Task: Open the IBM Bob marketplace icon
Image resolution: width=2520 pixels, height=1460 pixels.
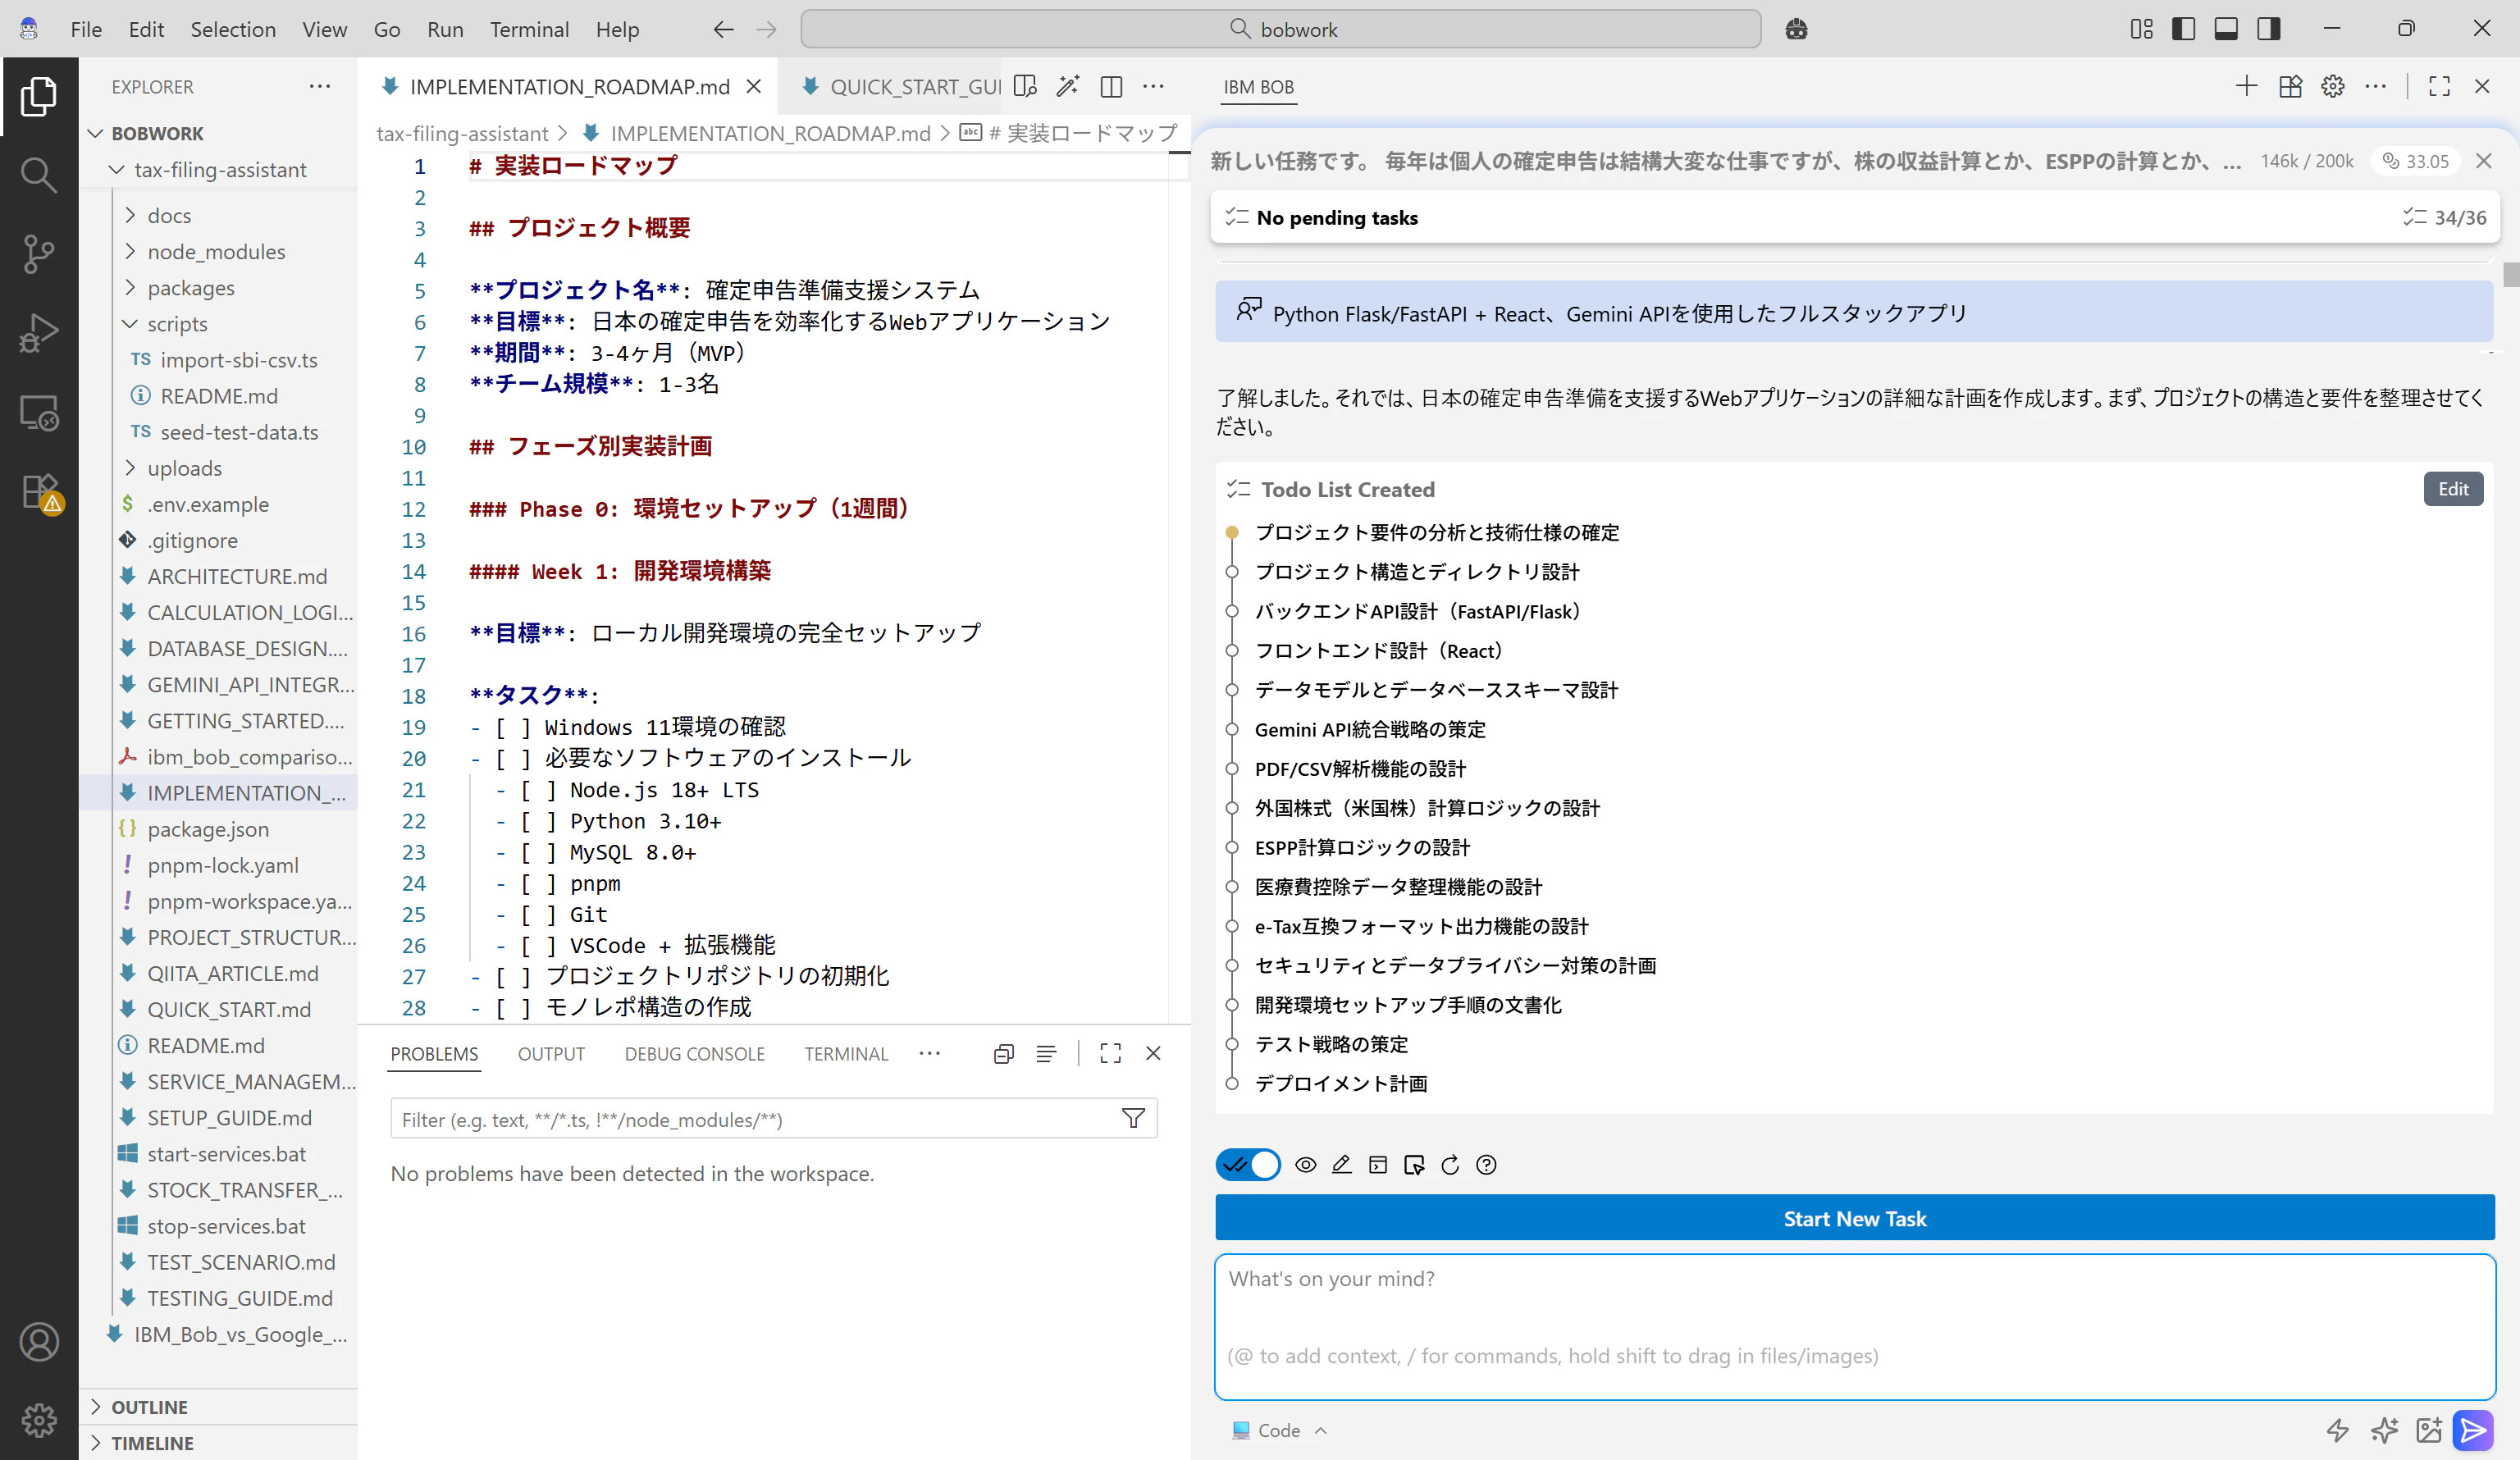Action: 2290,86
